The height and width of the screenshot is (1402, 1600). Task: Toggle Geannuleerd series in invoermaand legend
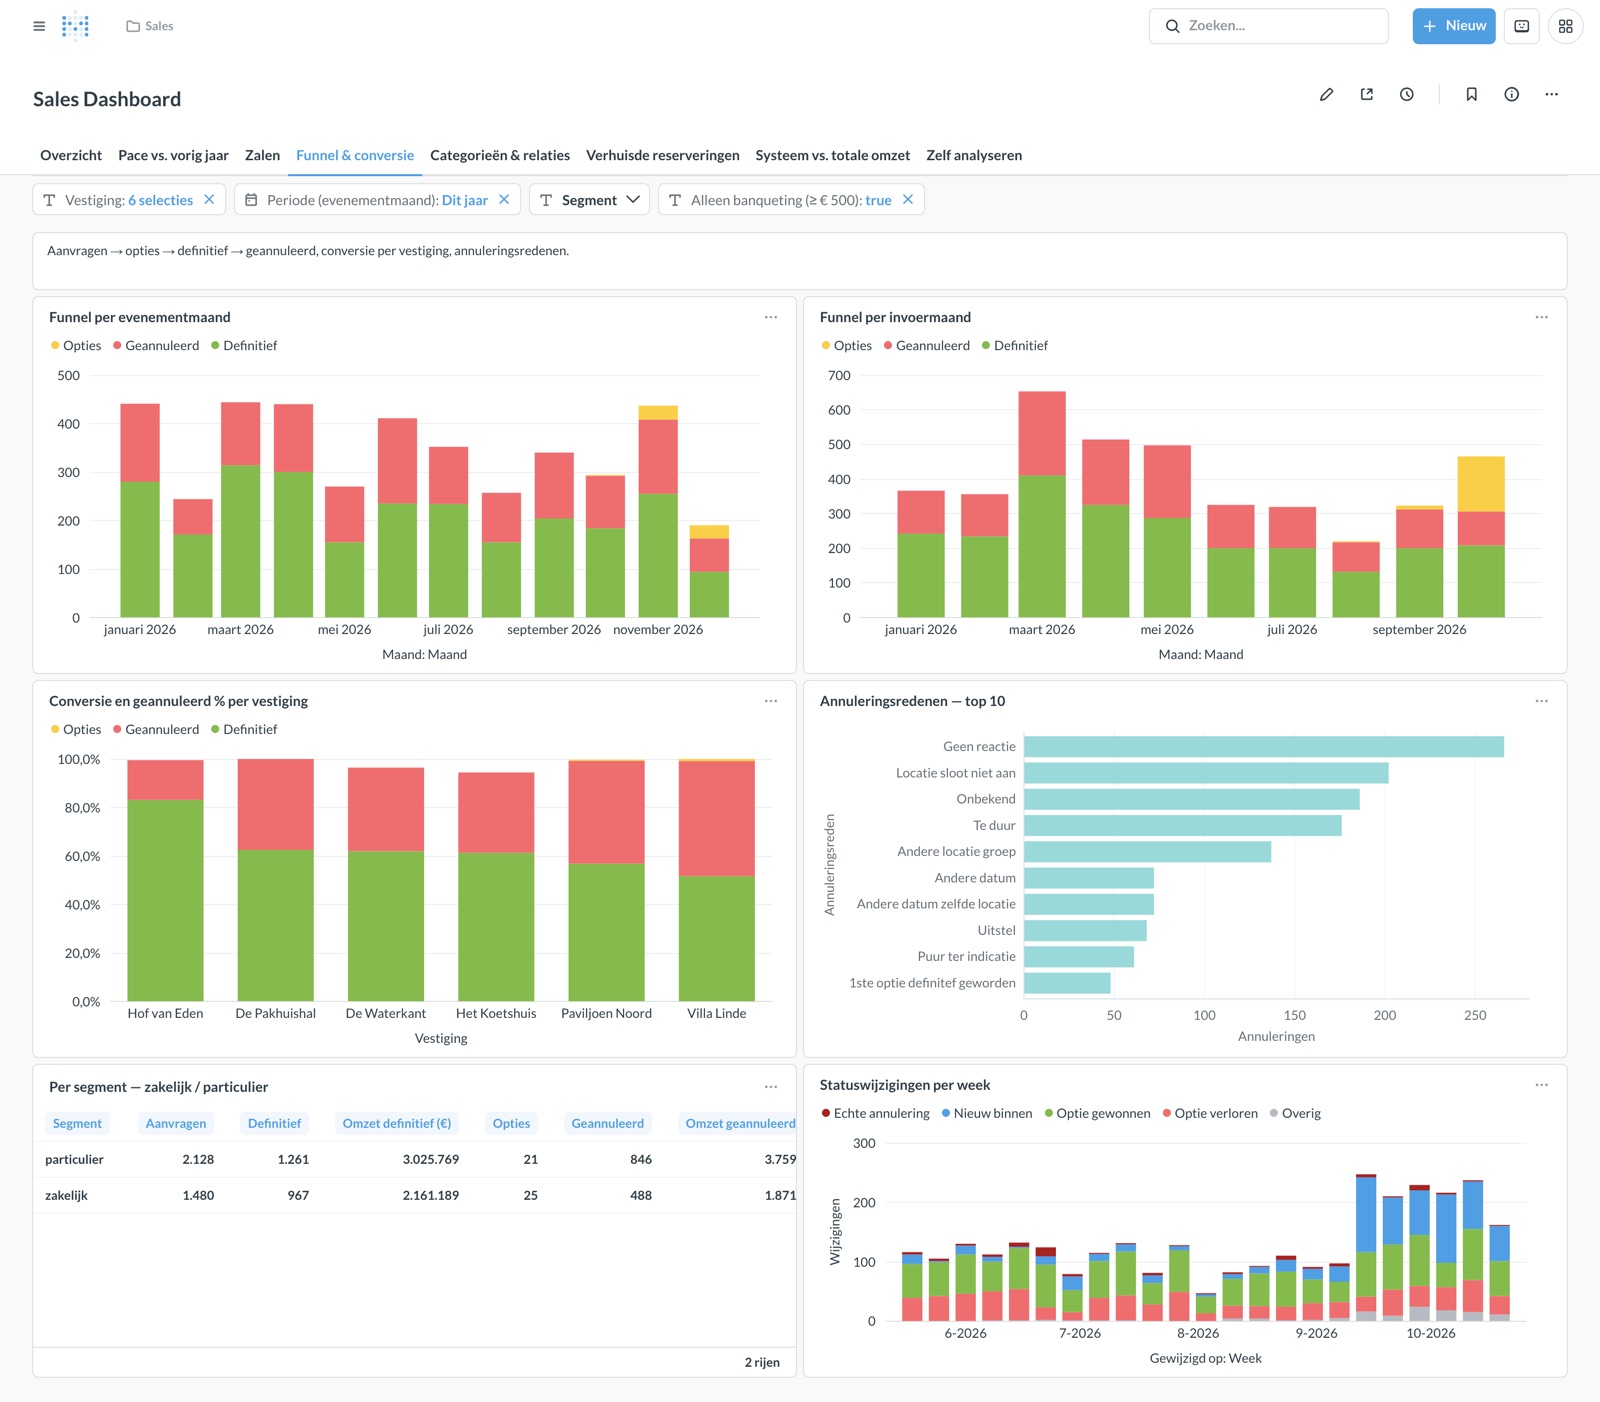click(927, 345)
